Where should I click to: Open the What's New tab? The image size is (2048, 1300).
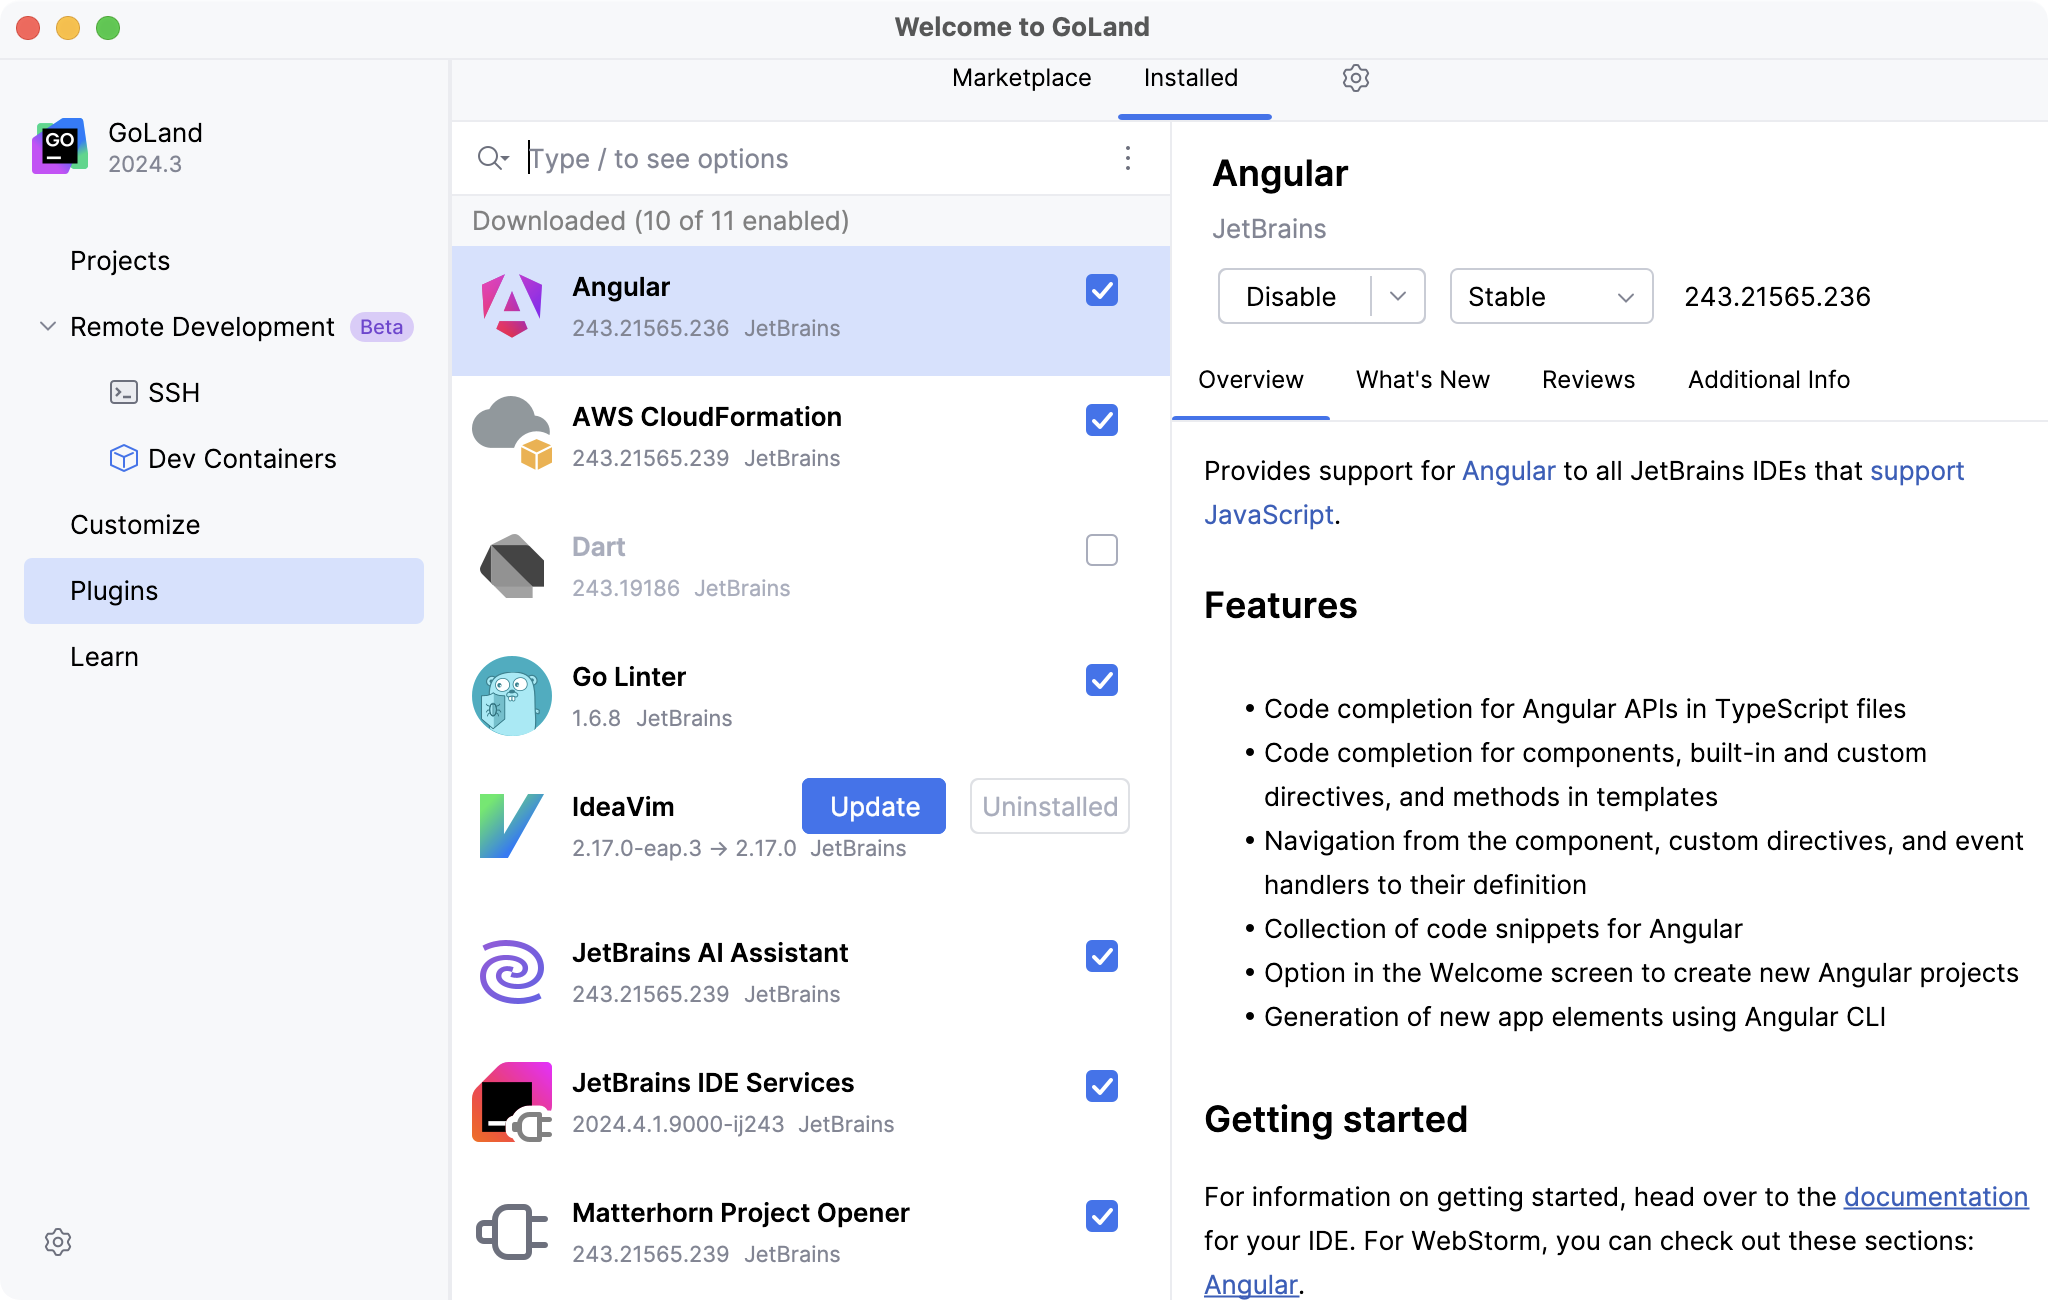pyautogui.click(x=1422, y=380)
